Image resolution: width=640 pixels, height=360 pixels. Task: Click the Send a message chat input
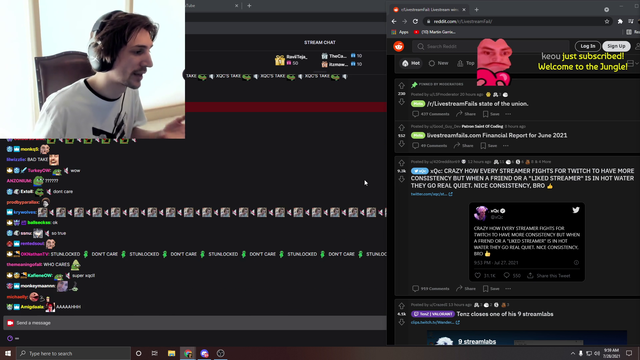point(195,323)
